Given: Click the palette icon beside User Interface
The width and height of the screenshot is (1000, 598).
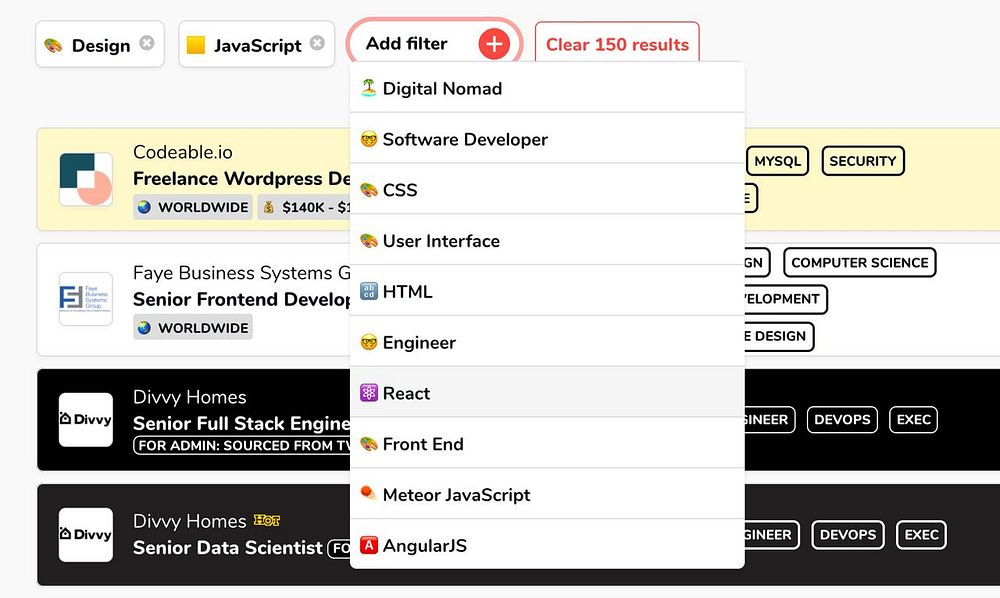Looking at the screenshot, I should coord(369,241).
